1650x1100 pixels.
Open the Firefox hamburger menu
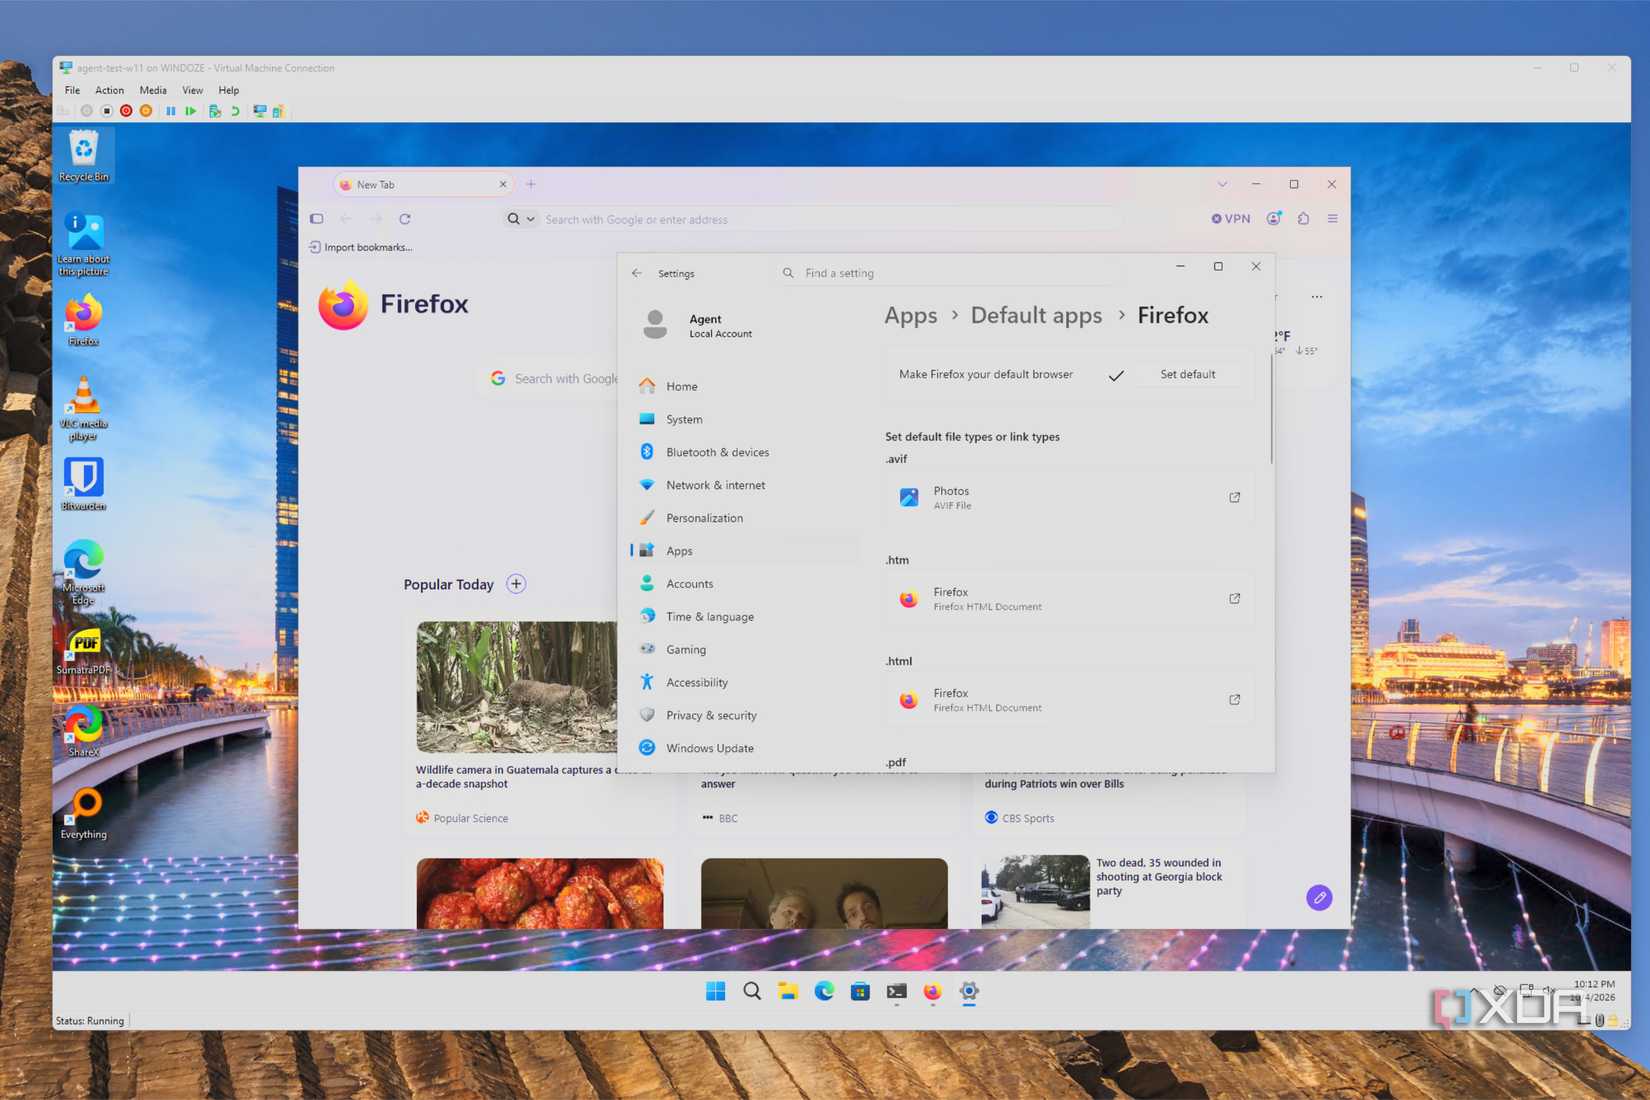coord(1332,218)
